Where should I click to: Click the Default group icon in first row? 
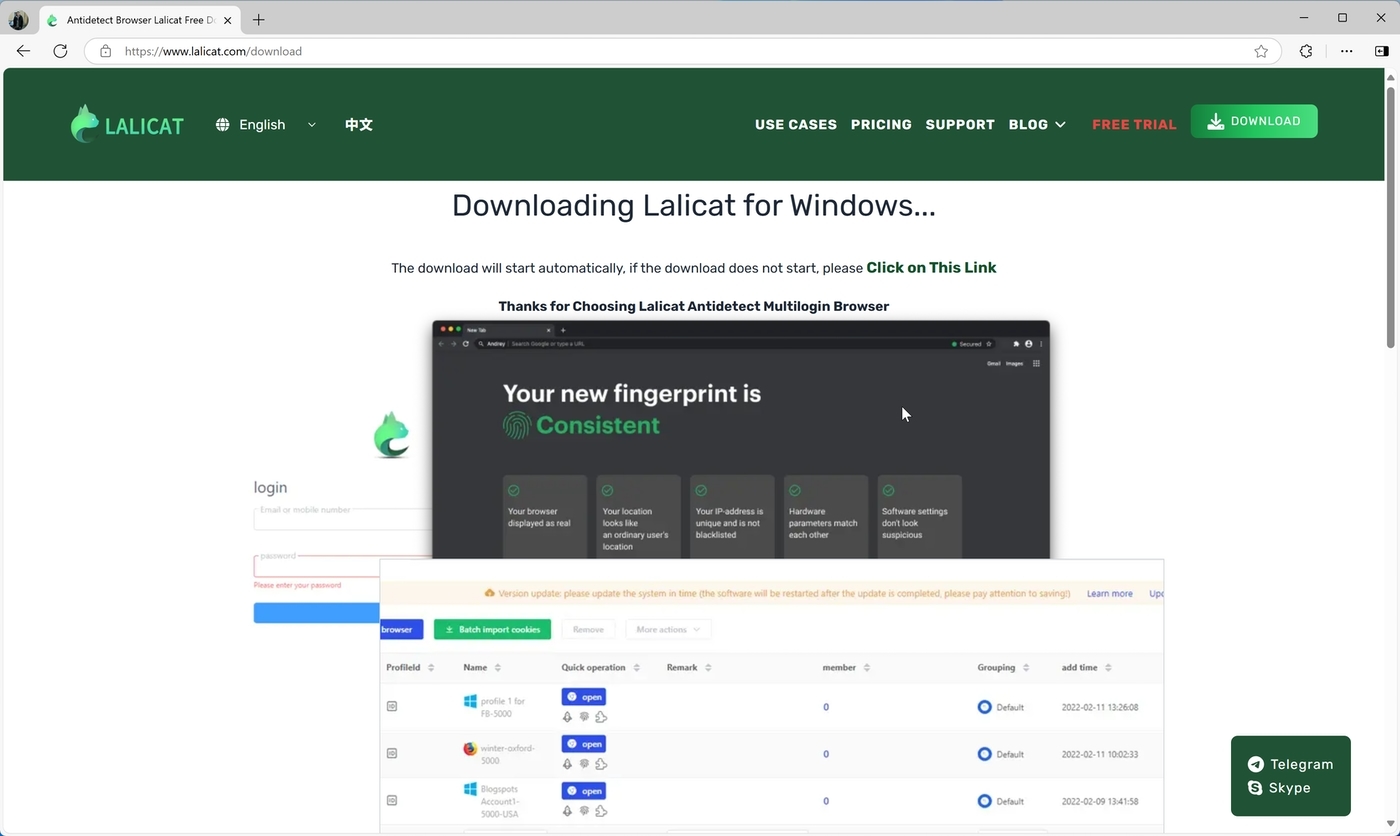984,707
